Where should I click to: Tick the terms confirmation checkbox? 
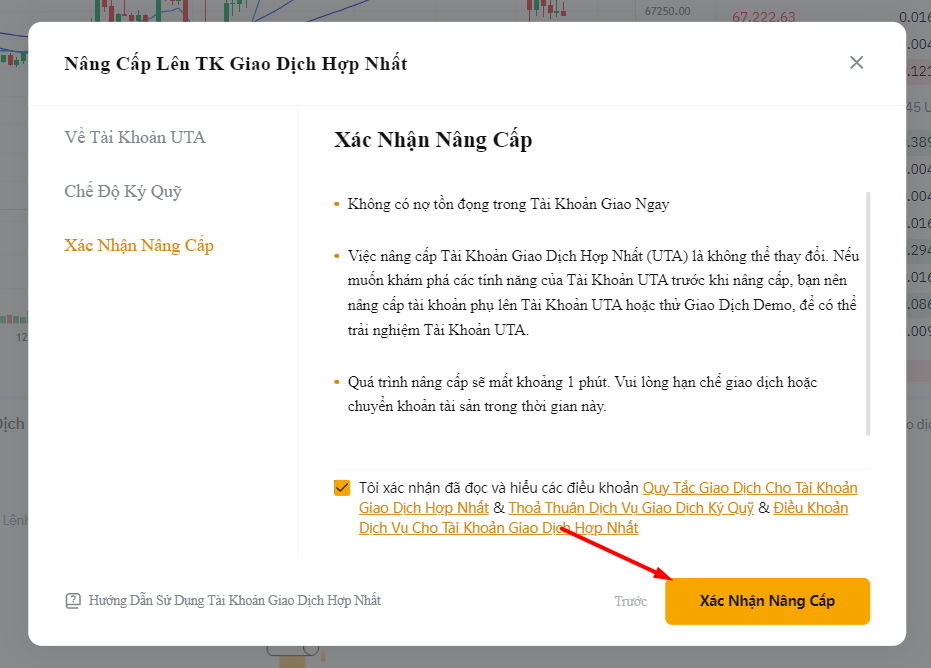click(342, 488)
